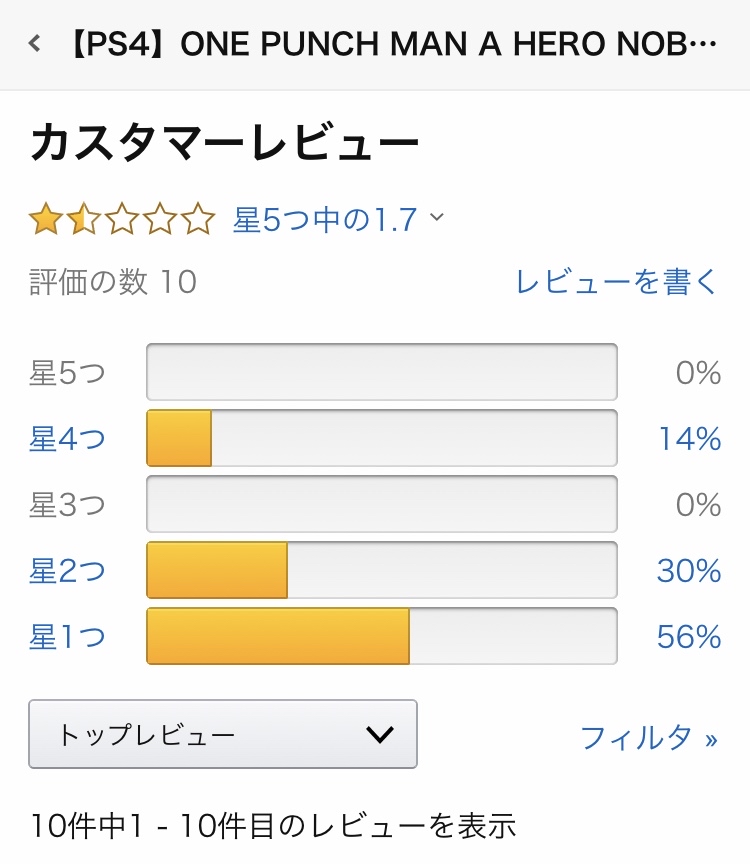The image size is (750, 864).
Task: Filter by 星4つ reviews label
Action: click(67, 439)
